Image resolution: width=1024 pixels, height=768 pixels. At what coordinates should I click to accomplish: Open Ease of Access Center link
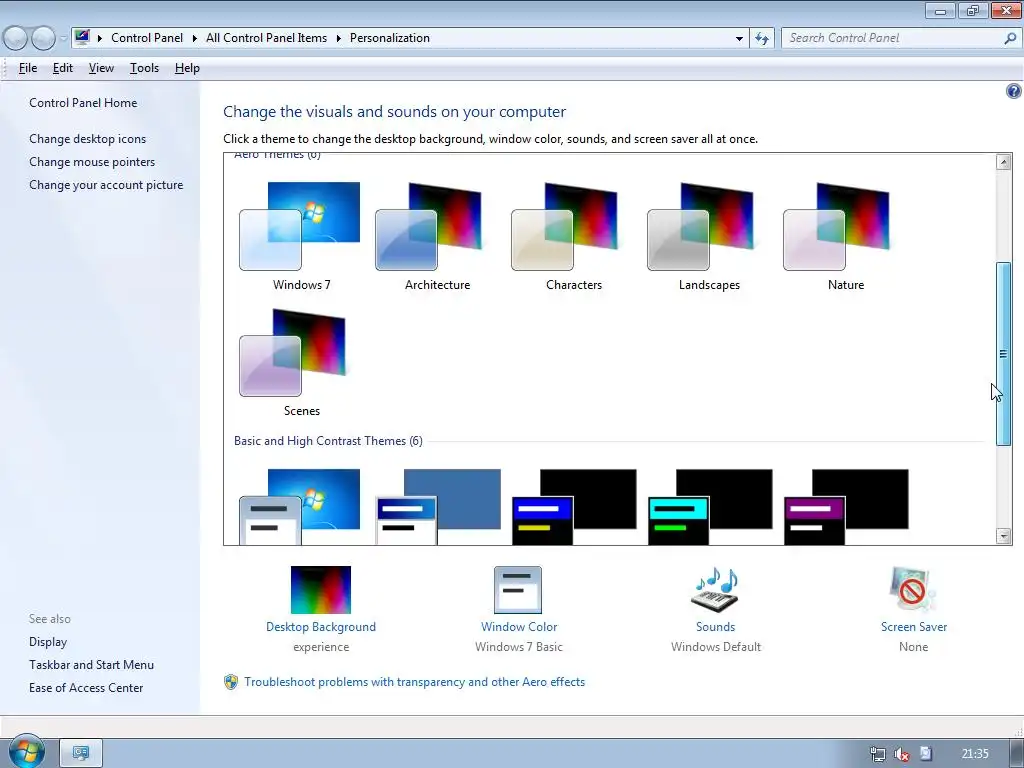(86, 687)
